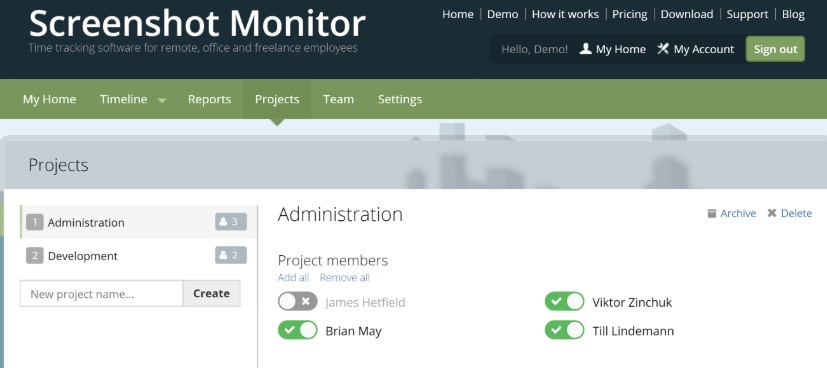This screenshot has width=827, height=368.
Task: Open the Blog link
Action: [x=793, y=14]
